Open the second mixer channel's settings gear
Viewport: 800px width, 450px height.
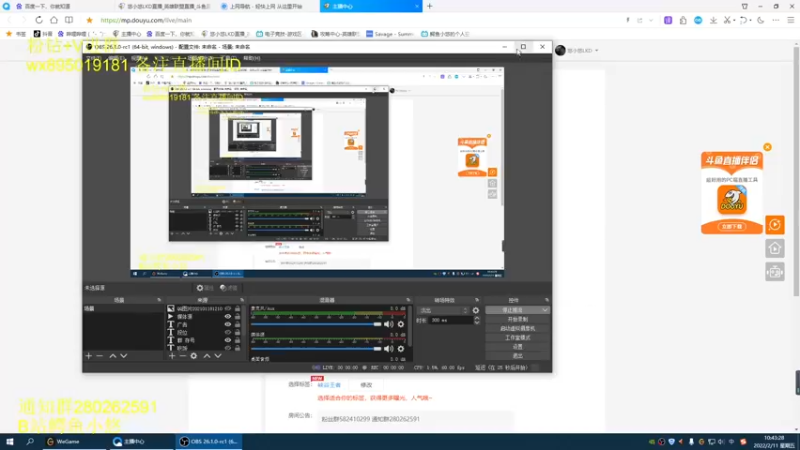pyautogui.click(x=401, y=348)
